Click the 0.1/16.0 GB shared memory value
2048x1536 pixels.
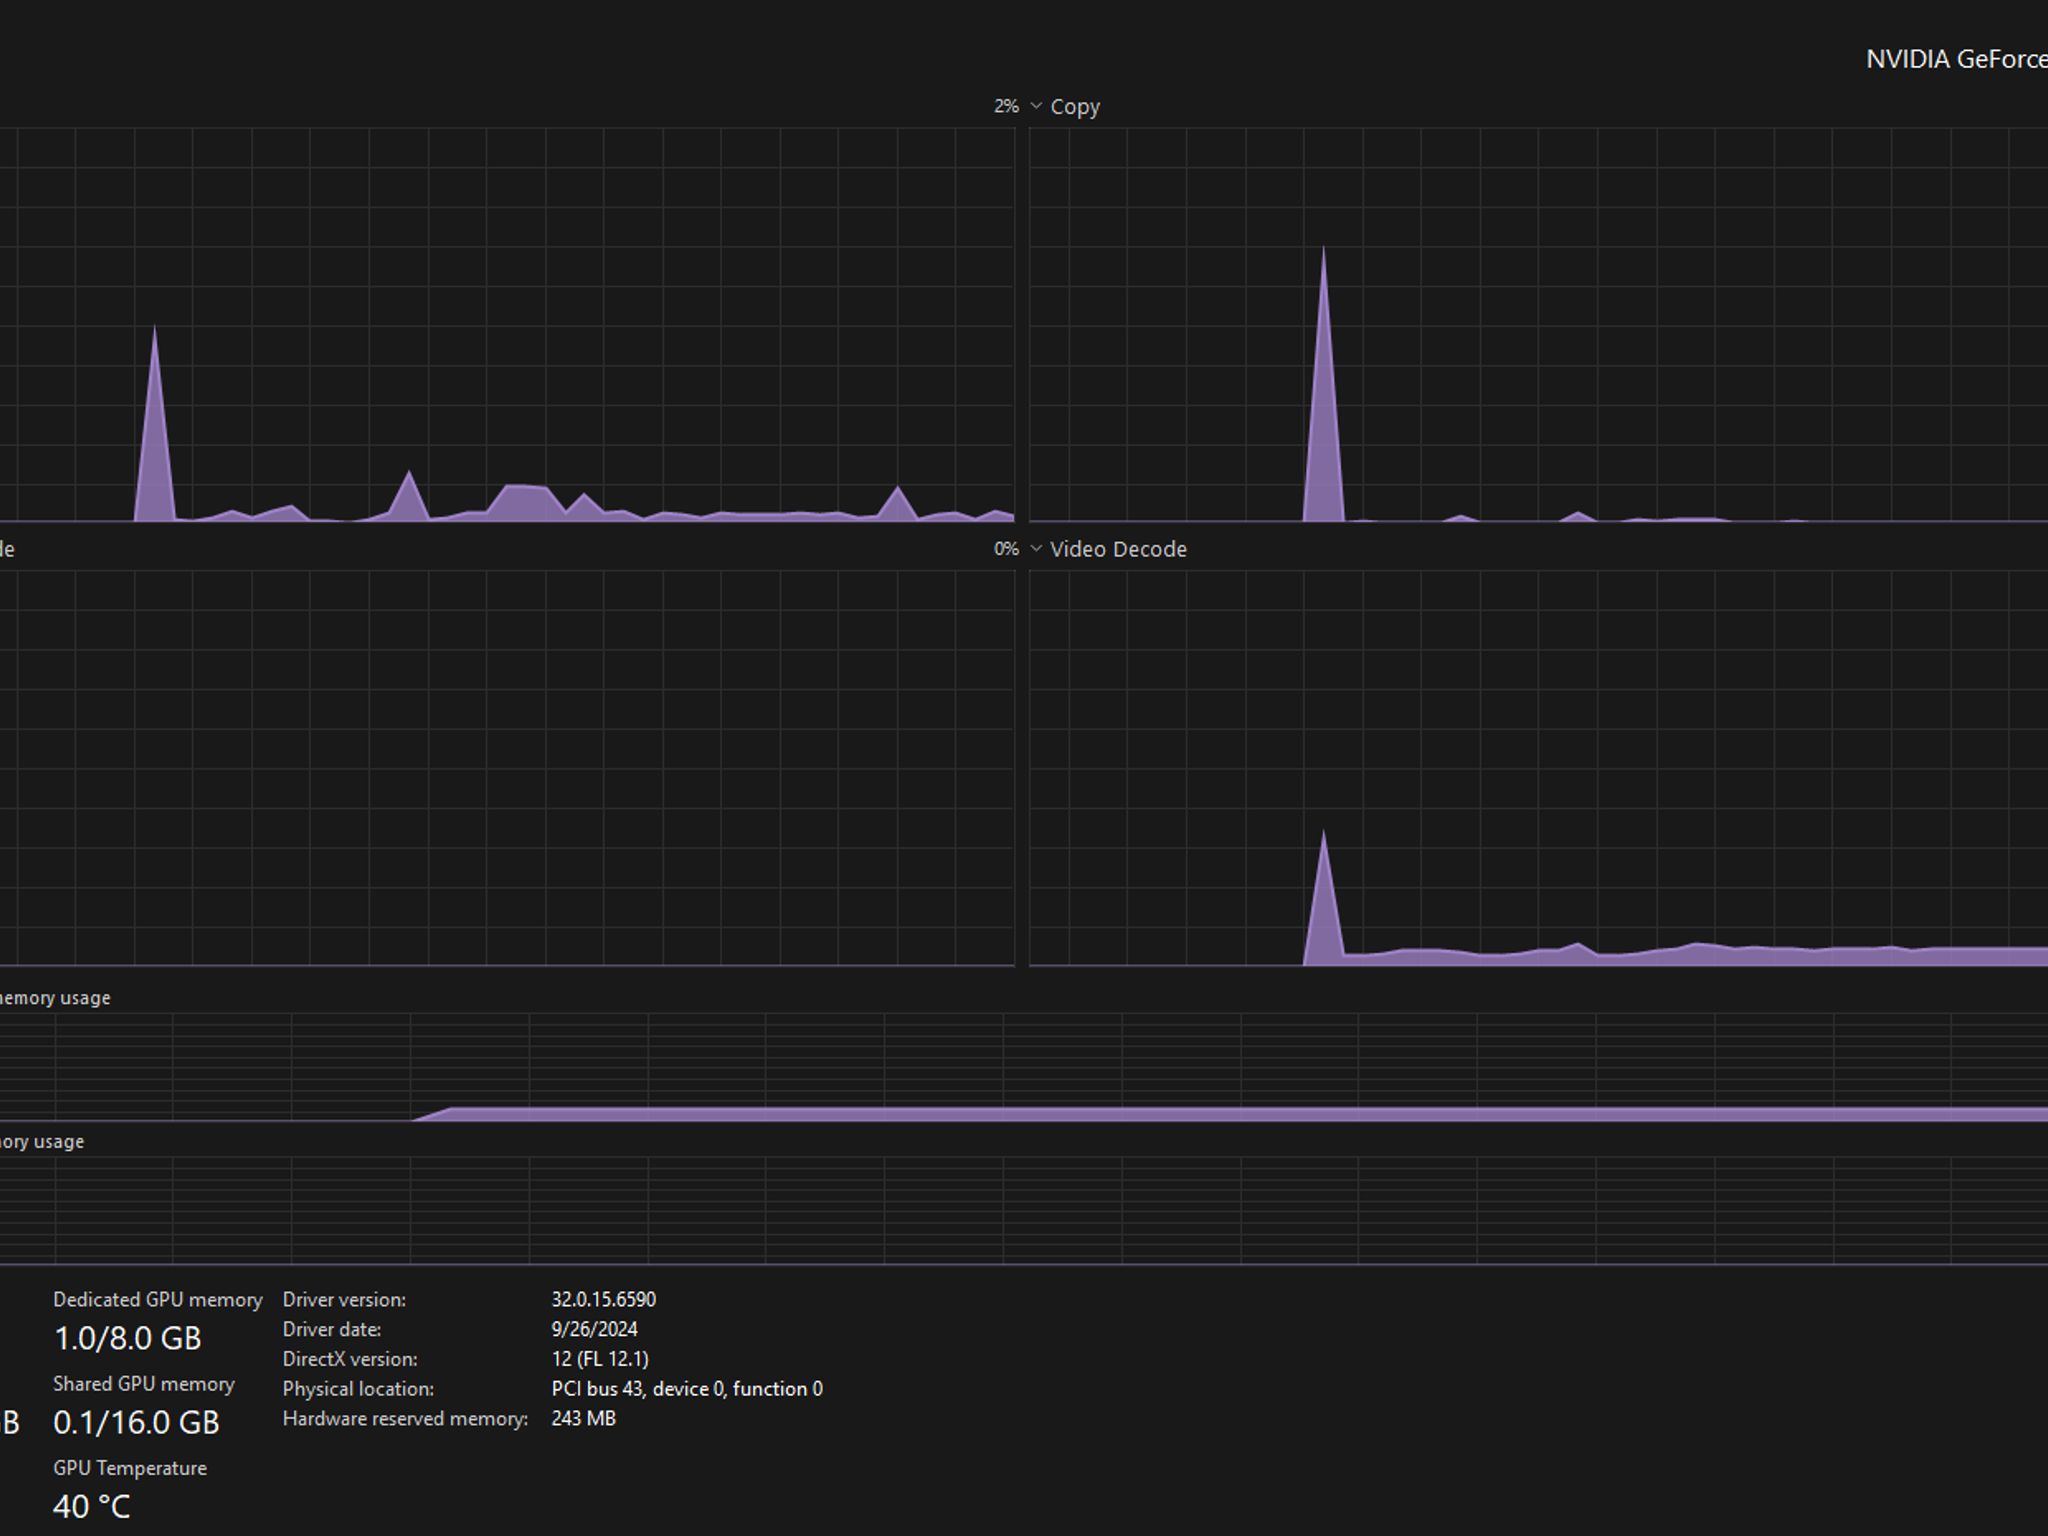[136, 1422]
